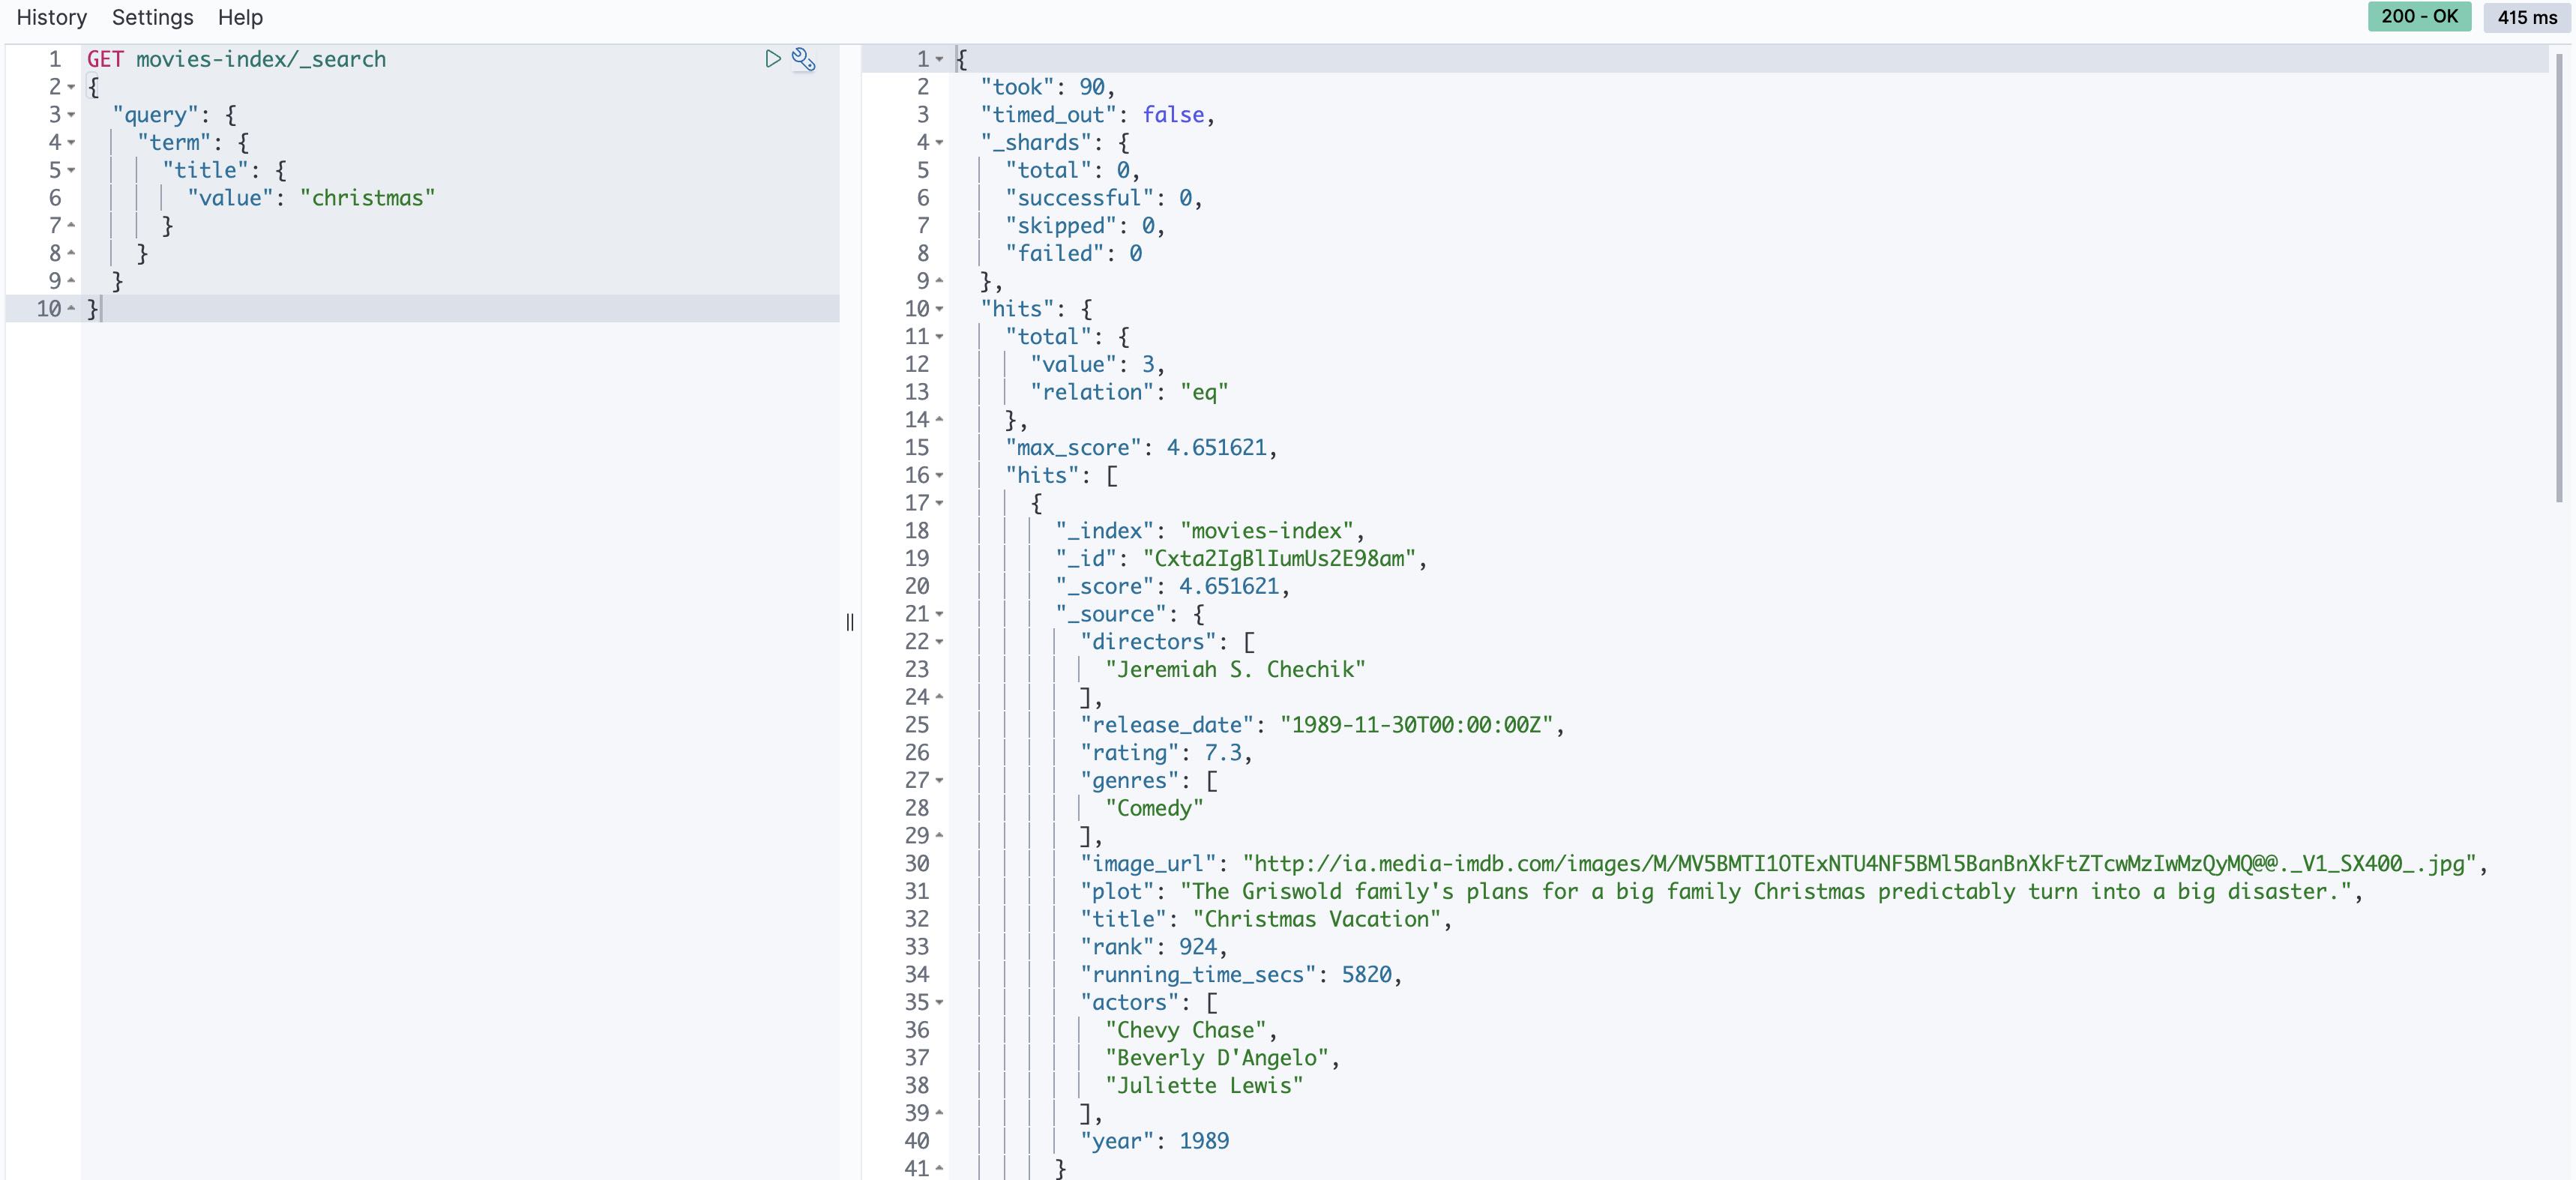This screenshot has width=2576, height=1180.
Task: Collapse the "term" block fold arrow in request
Action: click(72, 143)
